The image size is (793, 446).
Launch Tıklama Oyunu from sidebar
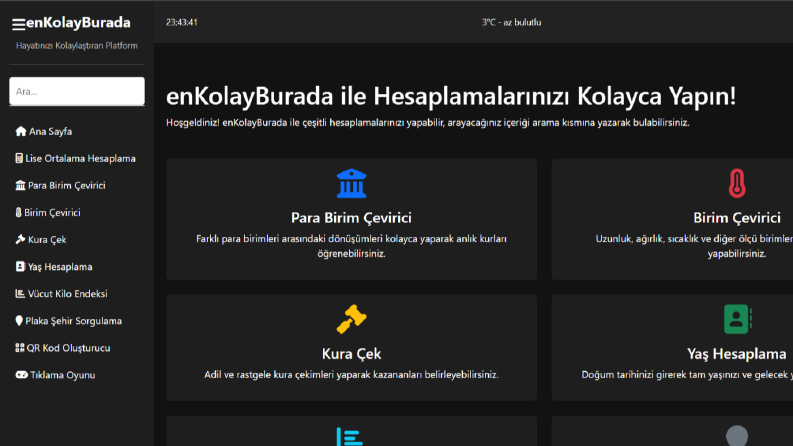point(56,375)
